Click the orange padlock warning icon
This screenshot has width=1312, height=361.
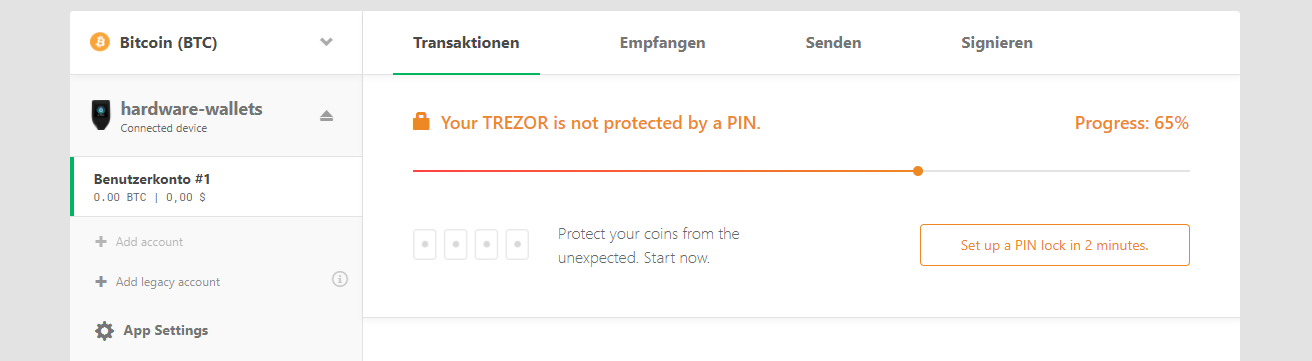pyautogui.click(x=421, y=123)
